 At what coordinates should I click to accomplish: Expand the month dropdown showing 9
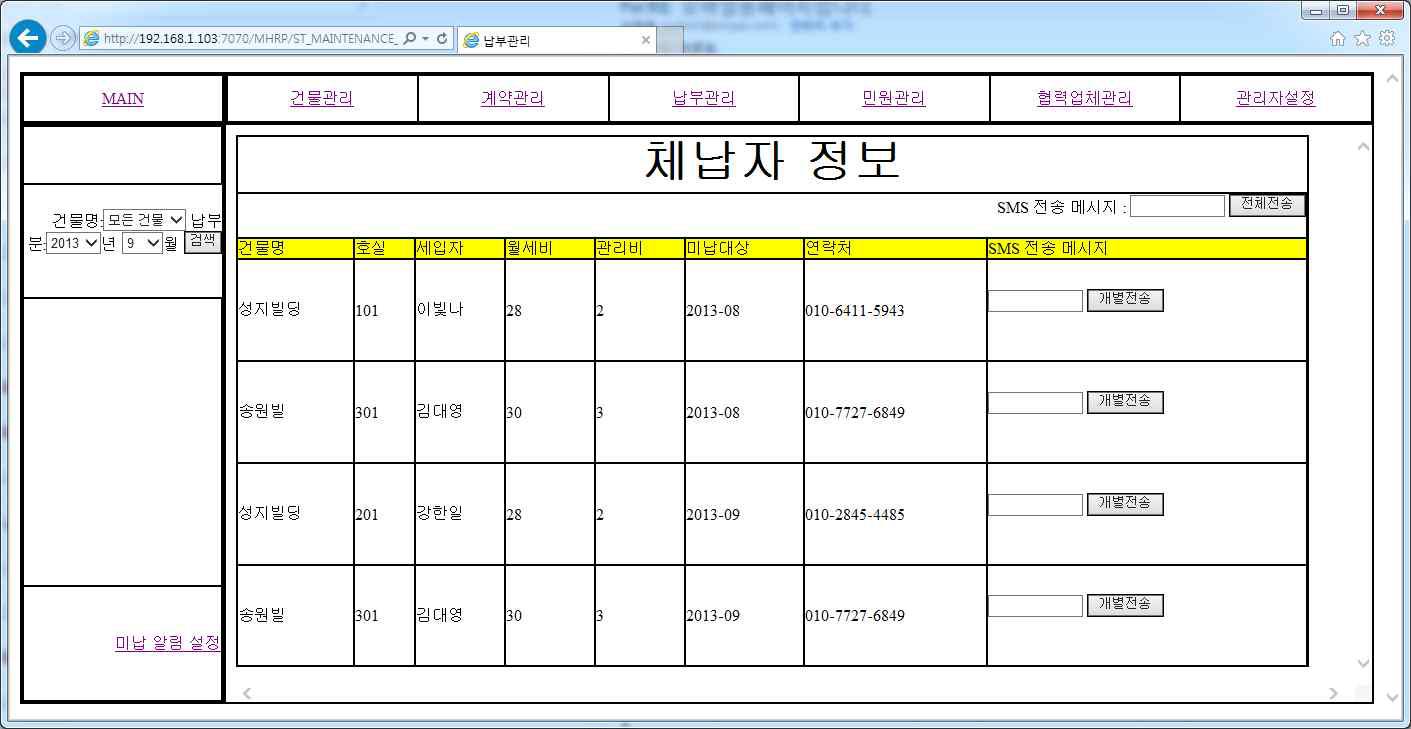click(x=142, y=243)
